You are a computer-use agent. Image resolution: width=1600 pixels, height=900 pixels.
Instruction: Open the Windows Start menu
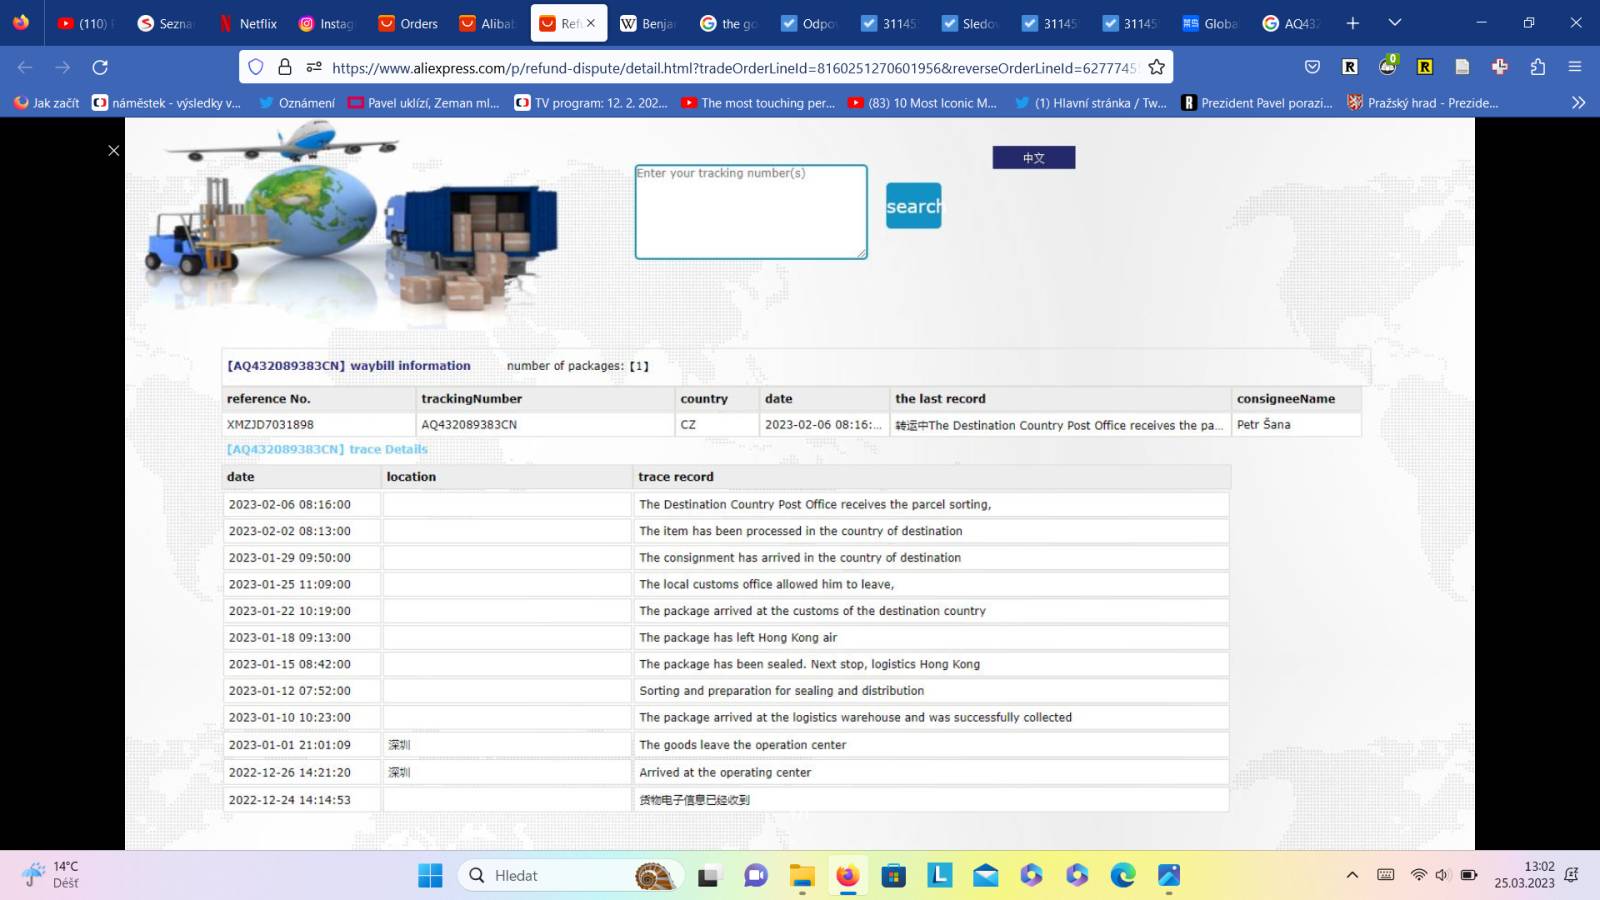click(x=430, y=875)
